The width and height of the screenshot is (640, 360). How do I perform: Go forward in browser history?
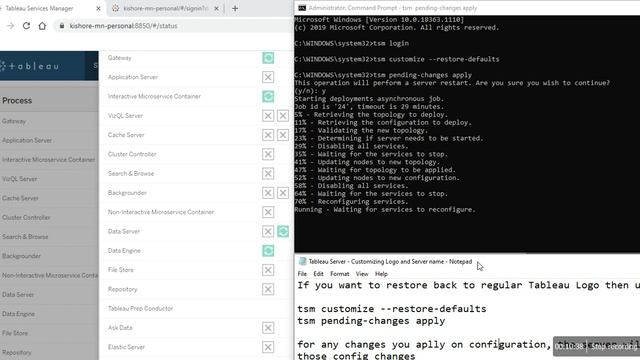pos(11,26)
